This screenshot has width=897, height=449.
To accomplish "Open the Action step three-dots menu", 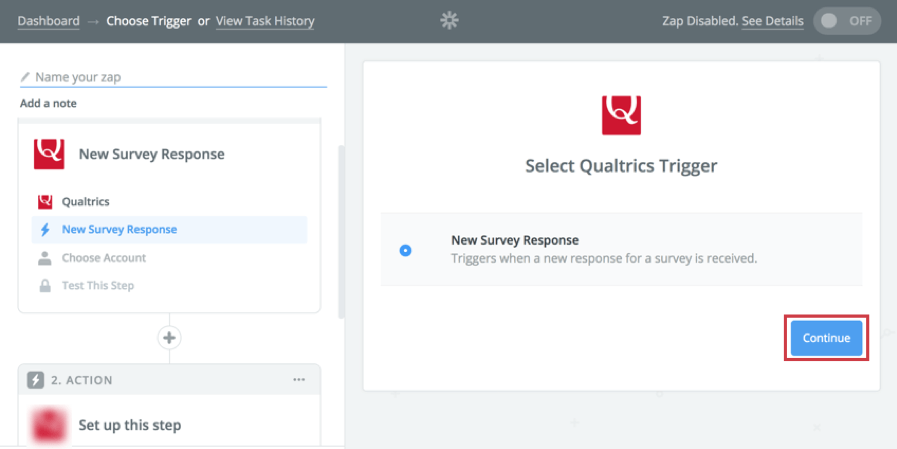I will pyautogui.click(x=299, y=380).
